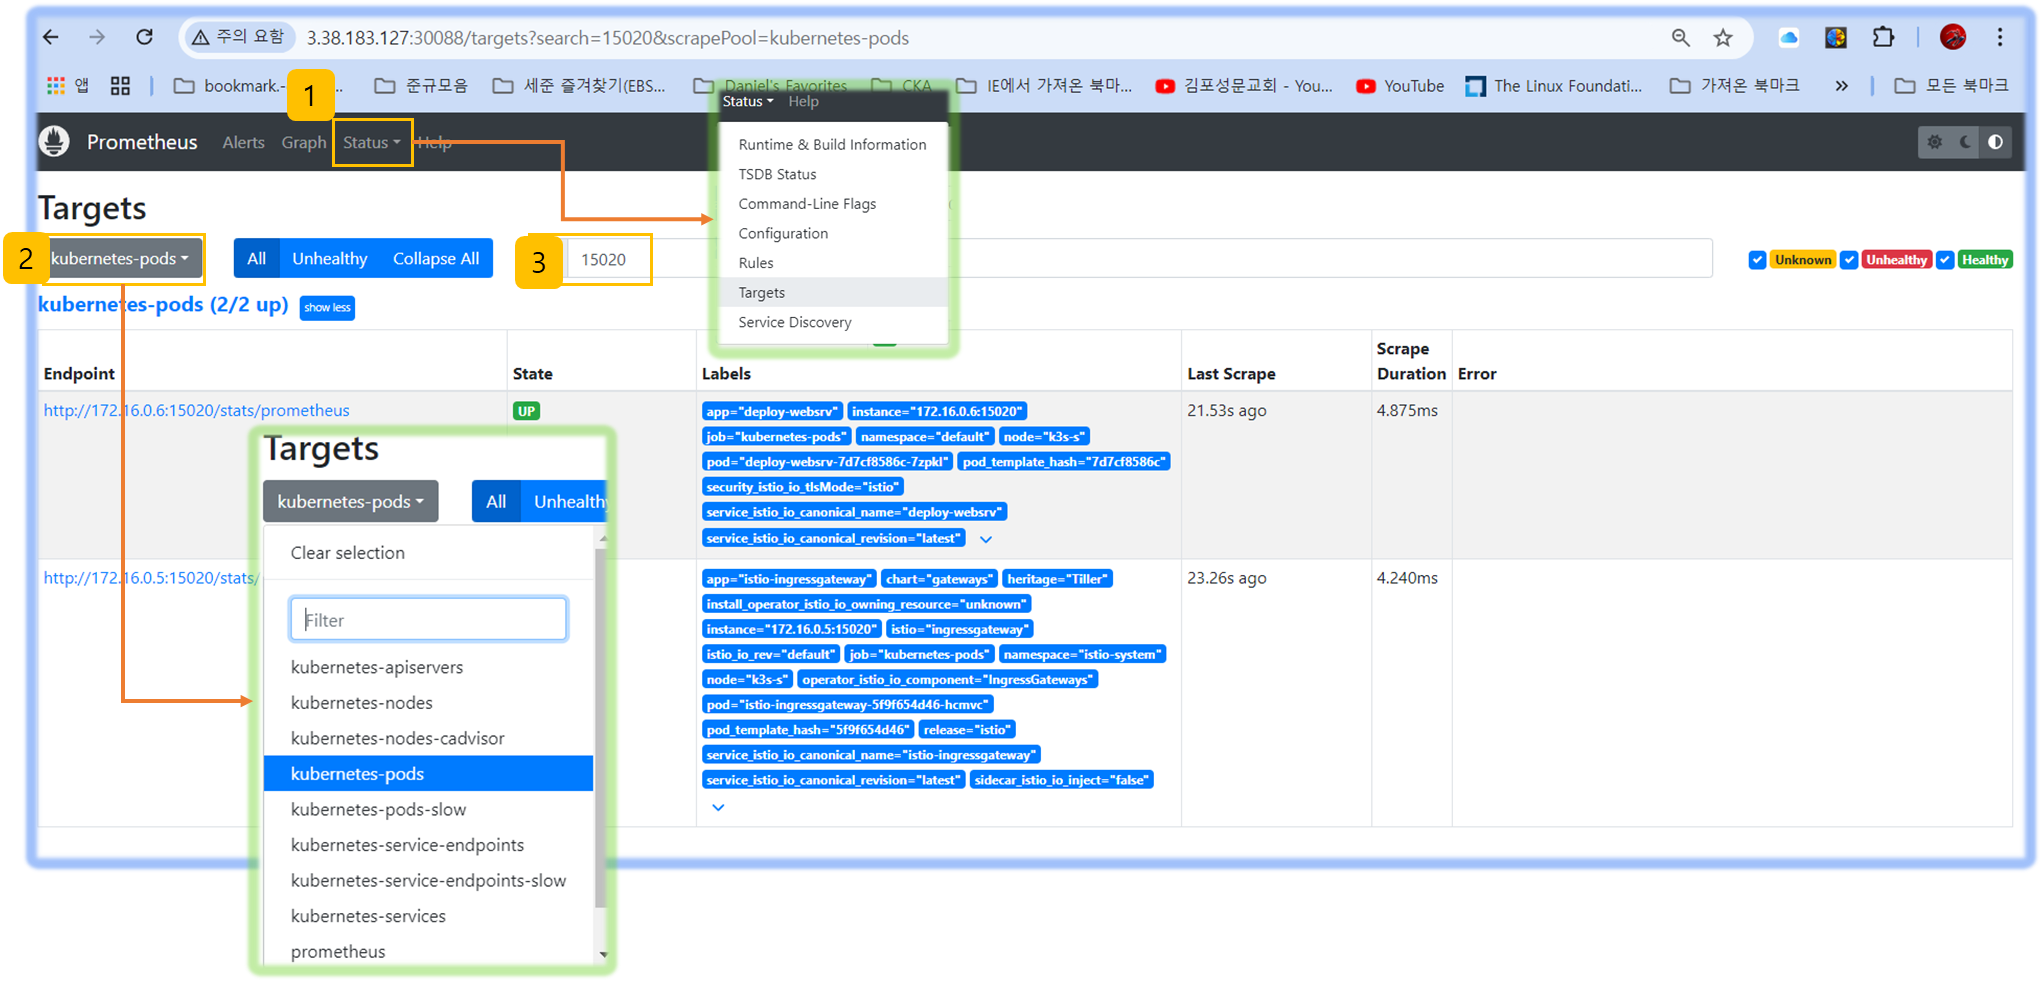
Task: Toggle the Unknown state checkbox
Action: point(1757,260)
